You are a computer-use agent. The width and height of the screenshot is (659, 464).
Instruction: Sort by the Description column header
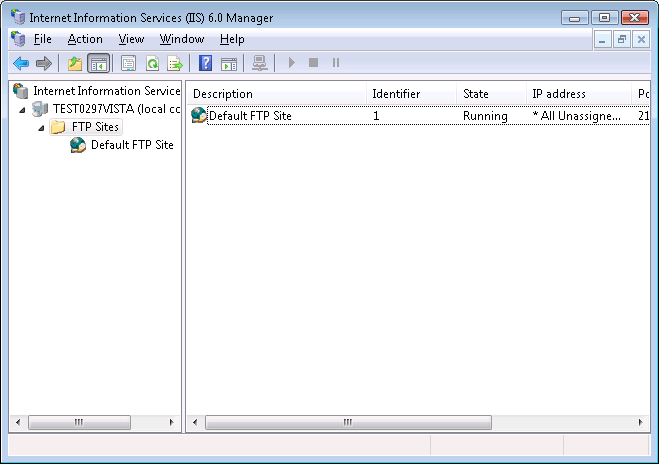277,94
